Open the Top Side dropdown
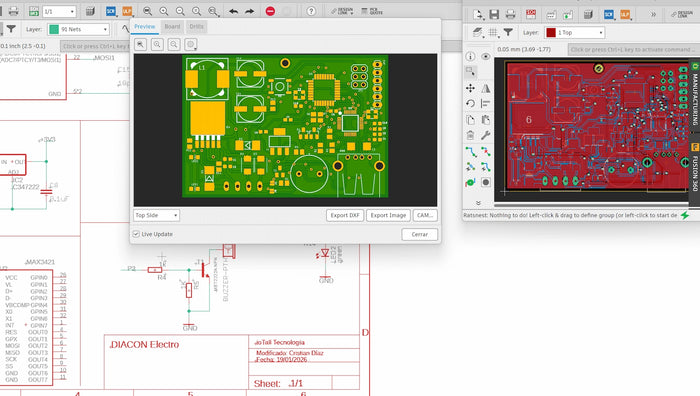The width and height of the screenshot is (700, 396). [x=156, y=215]
